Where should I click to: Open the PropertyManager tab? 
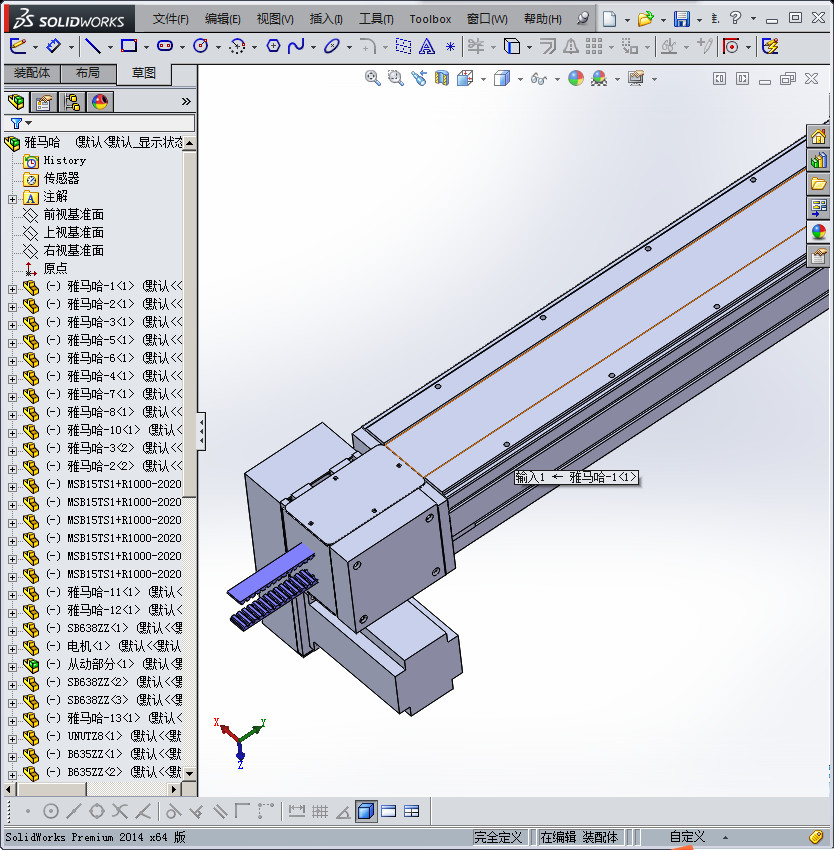point(44,101)
